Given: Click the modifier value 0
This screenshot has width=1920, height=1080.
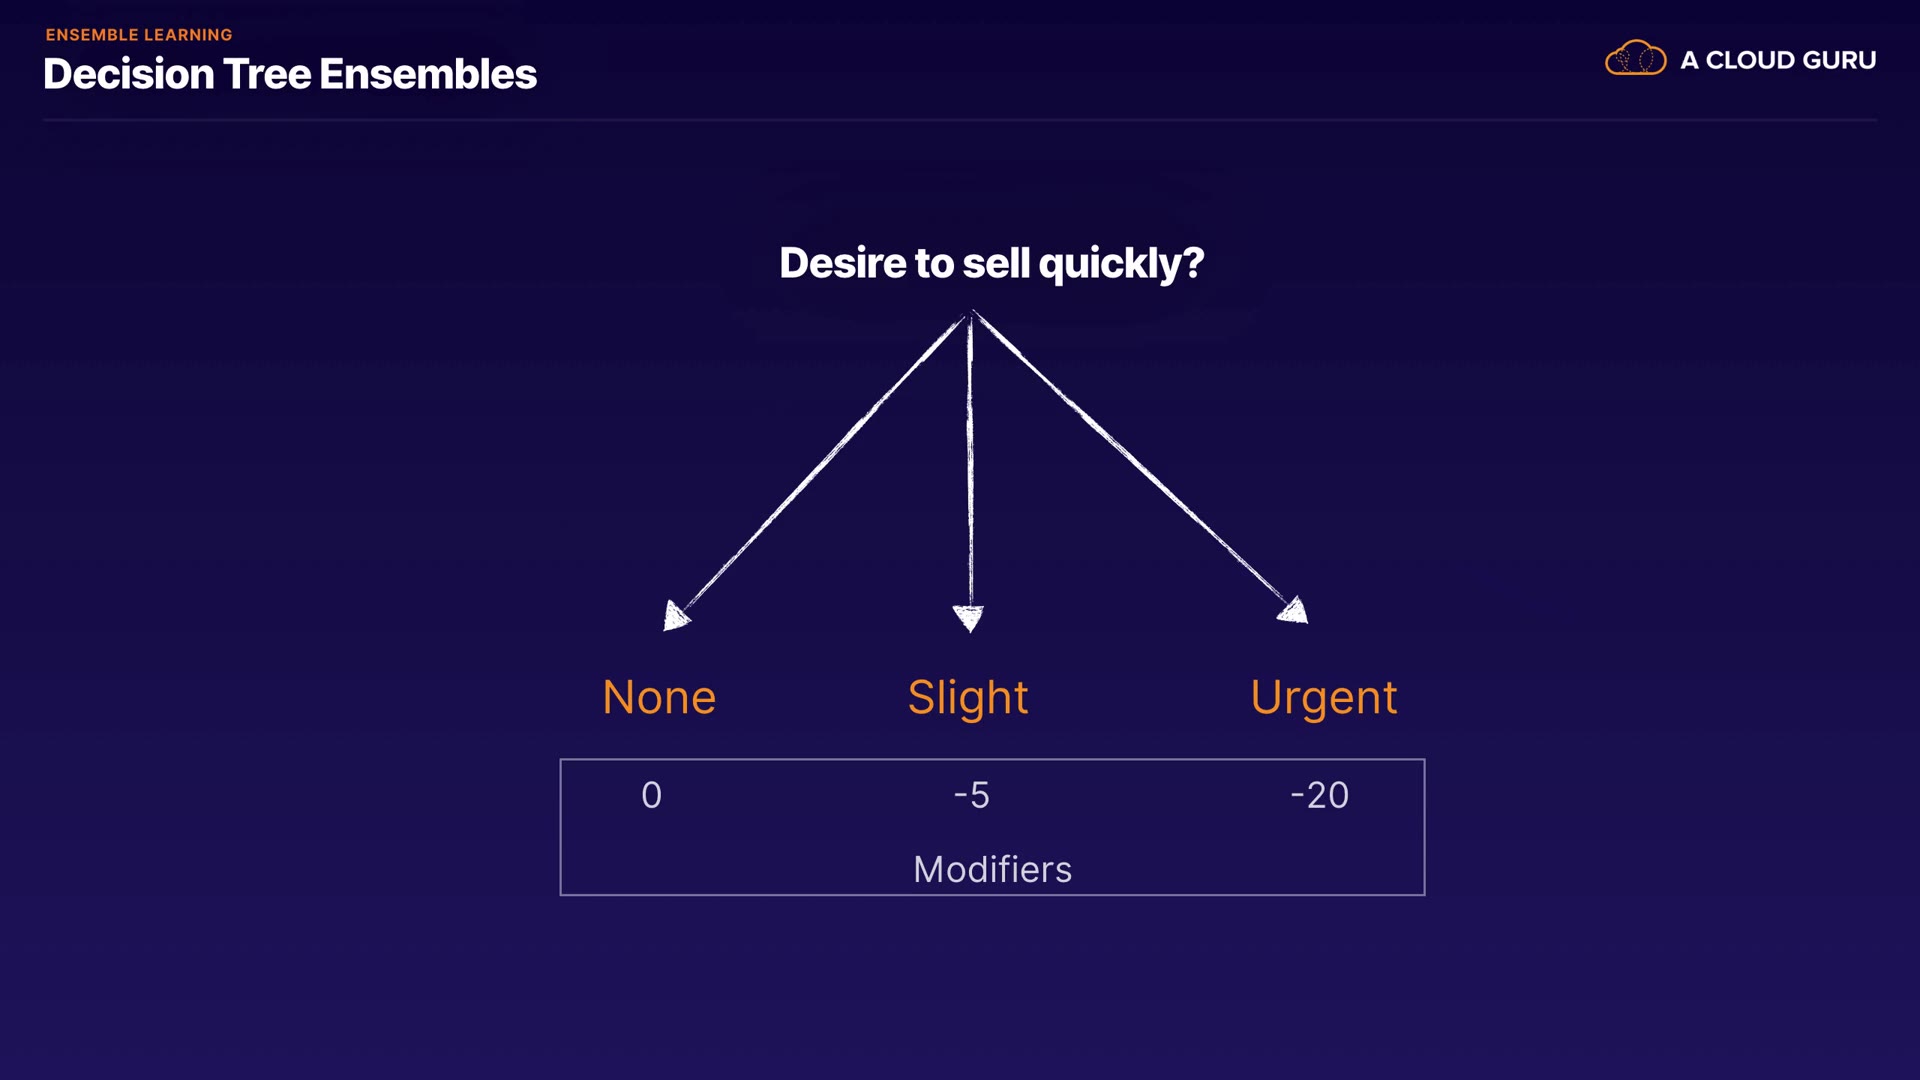Looking at the screenshot, I should 651,795.
